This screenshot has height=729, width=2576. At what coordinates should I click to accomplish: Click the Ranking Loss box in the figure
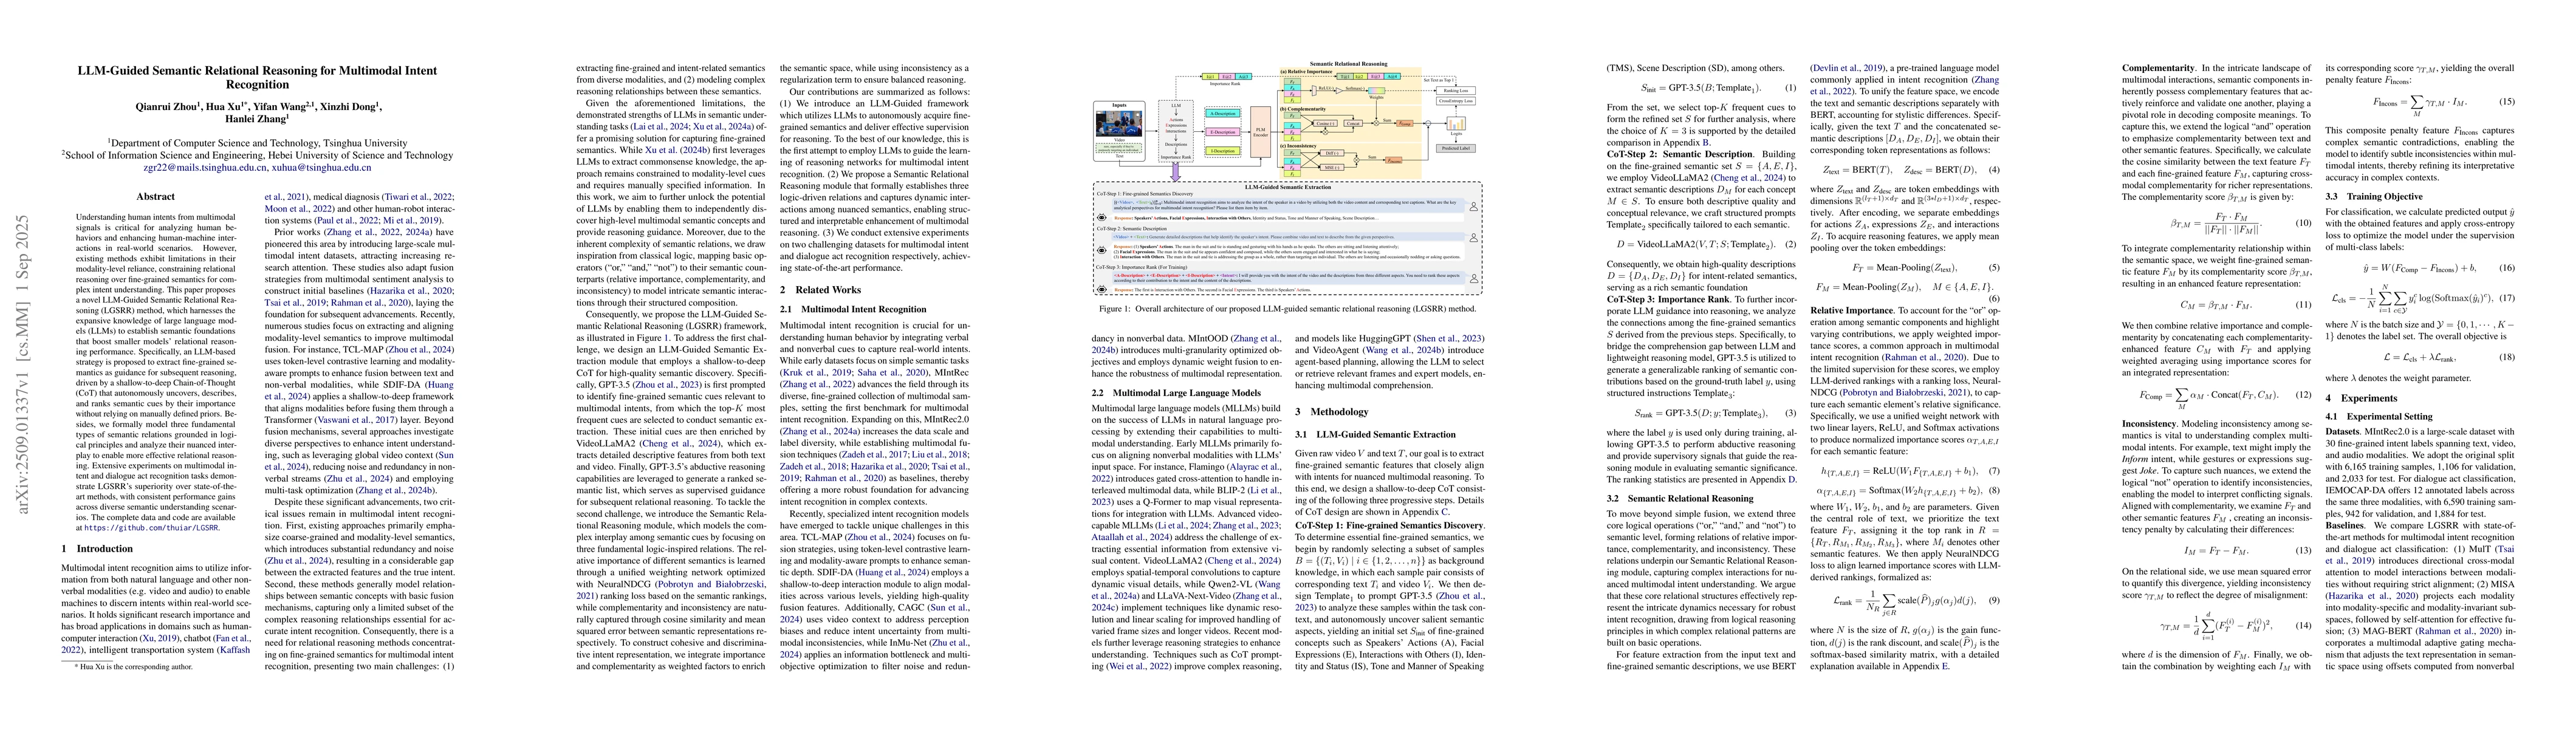(1455, 91)
